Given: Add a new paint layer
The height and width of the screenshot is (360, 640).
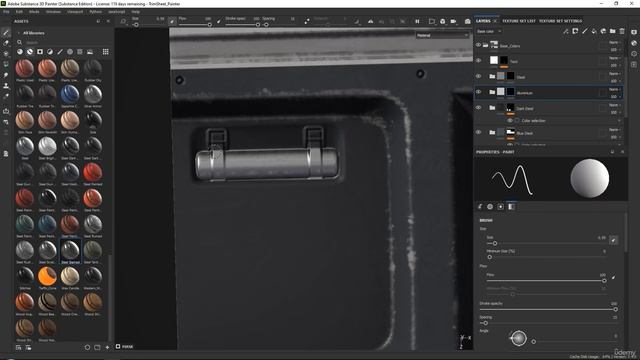Looking at the screenshot, I should [584, 31].
